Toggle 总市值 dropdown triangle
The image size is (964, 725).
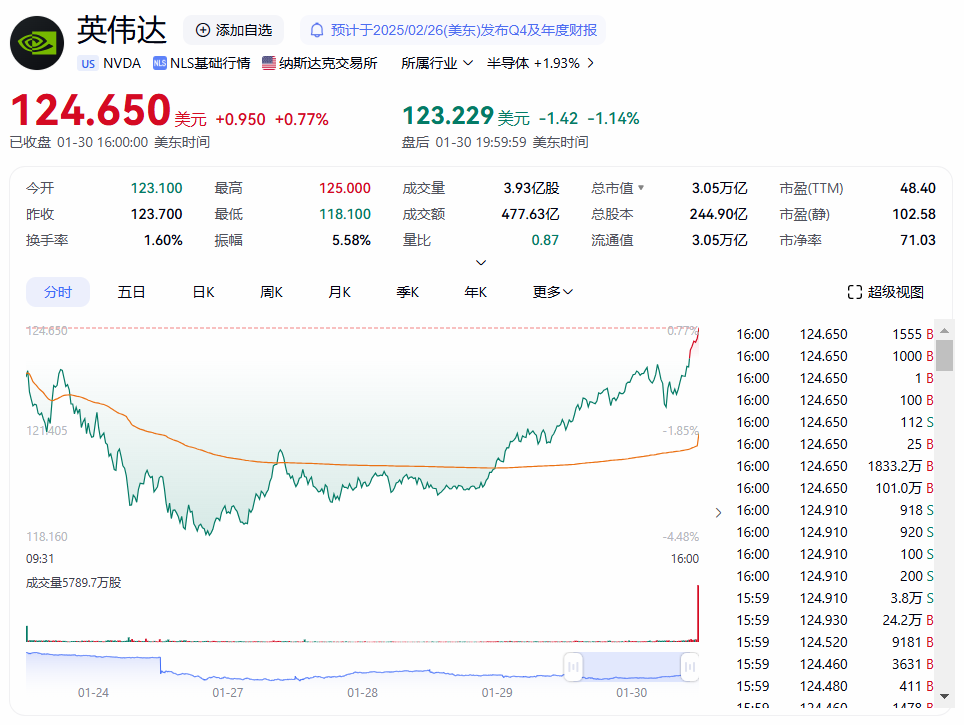tap(641, 188)
